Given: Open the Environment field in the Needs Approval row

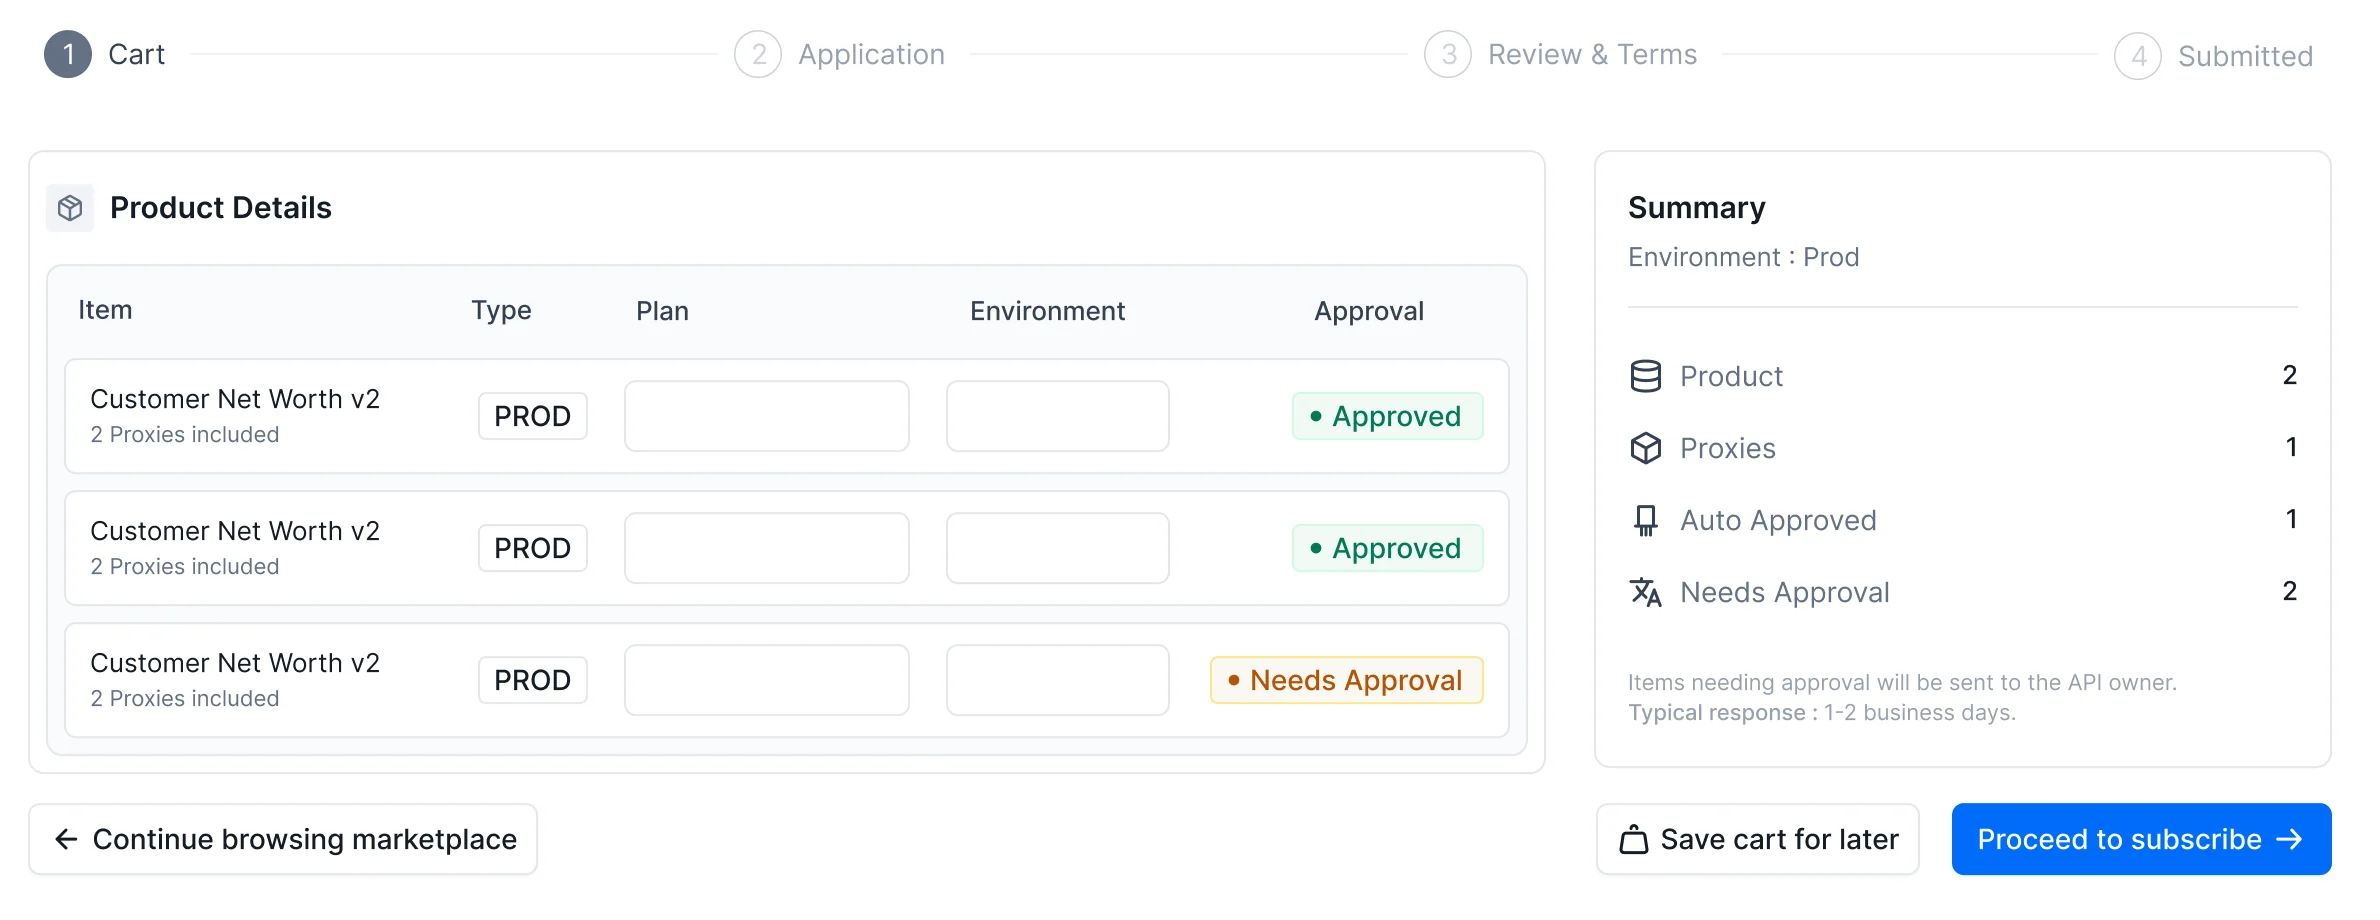Looking at the screenshot, I should [x=1058, y=680].
